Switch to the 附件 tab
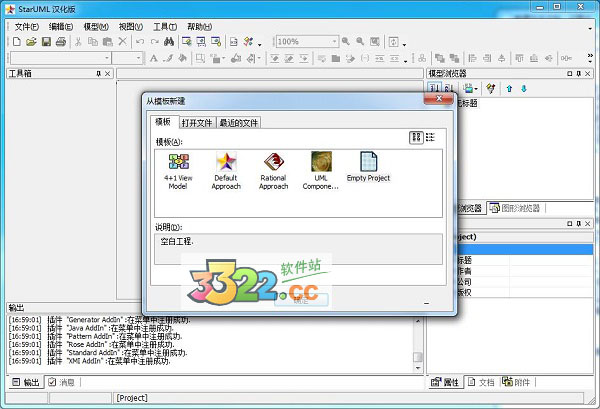The image size is (600, 409). [x=517, y=382]
